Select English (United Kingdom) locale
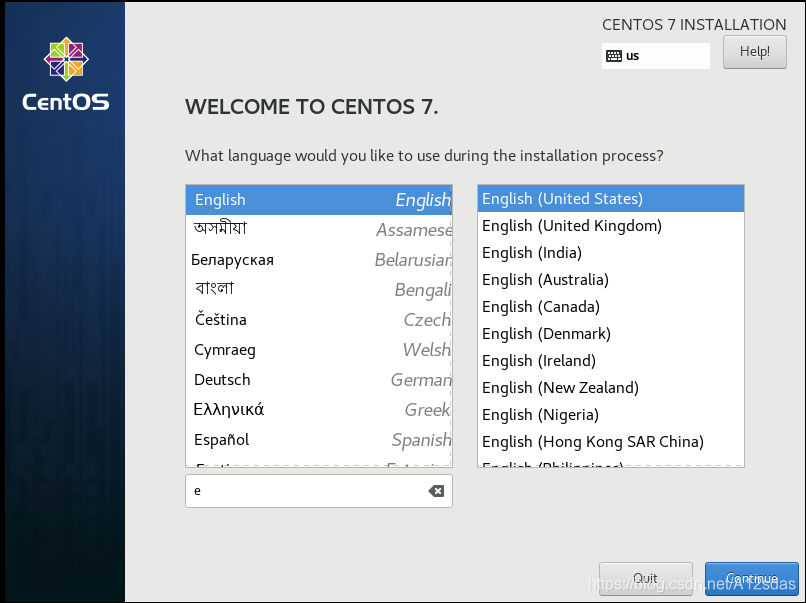This screenshot has width=806, height=603. (611, 226)
